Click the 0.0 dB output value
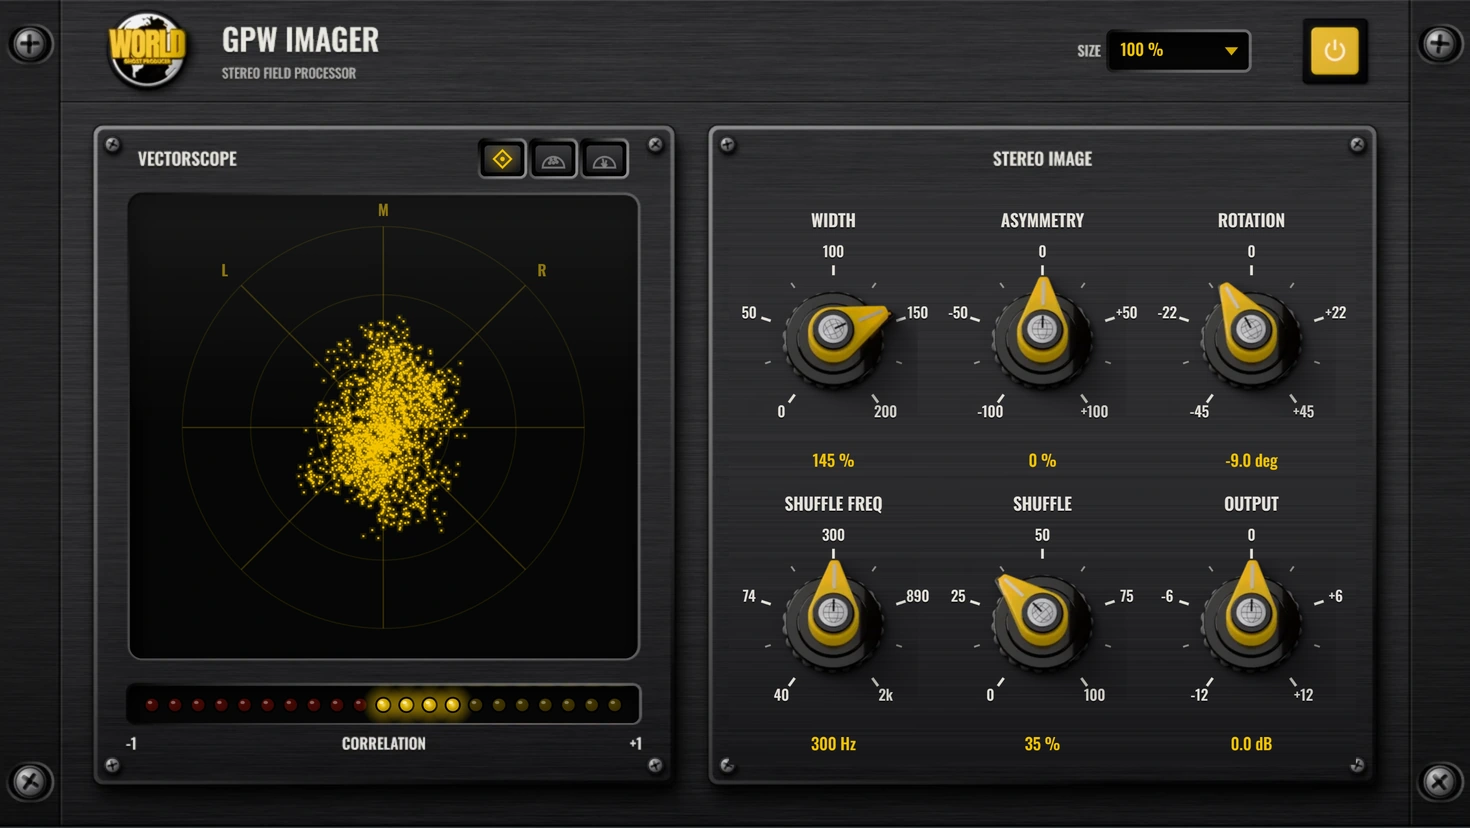 1251,744
